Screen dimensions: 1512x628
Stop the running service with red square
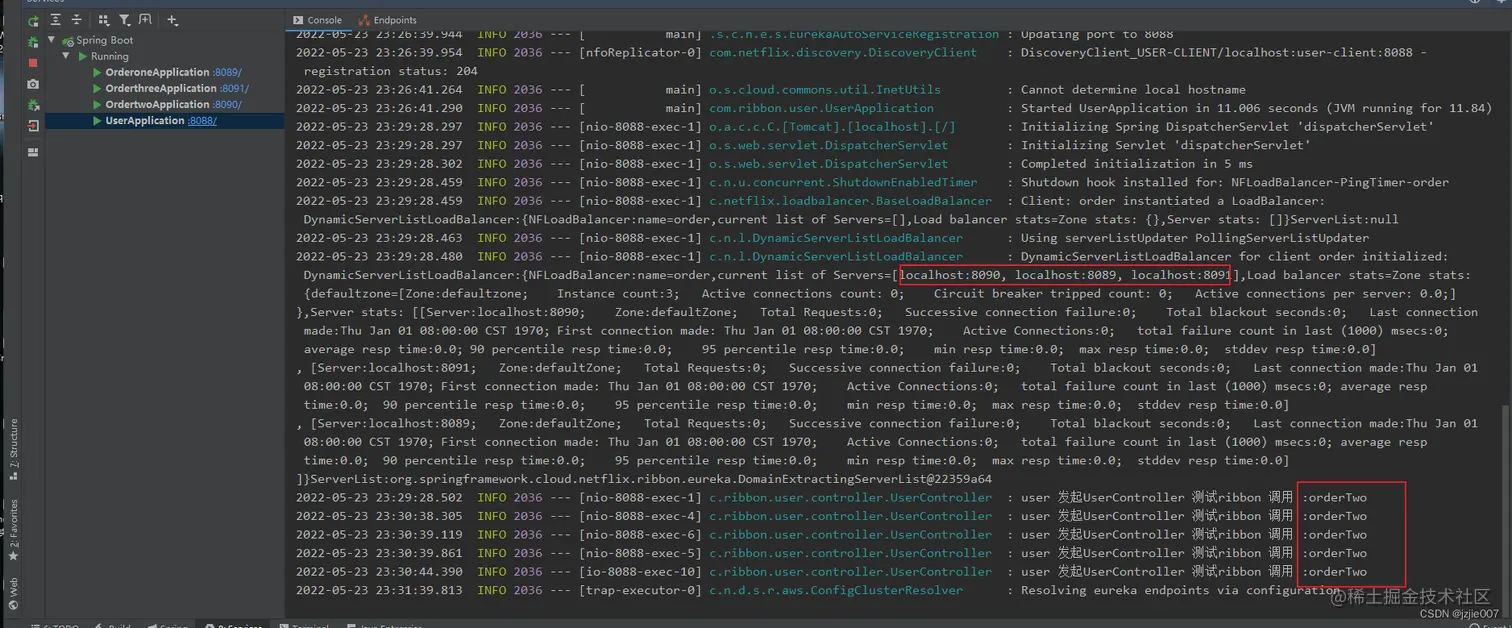(x=33, y=63)
